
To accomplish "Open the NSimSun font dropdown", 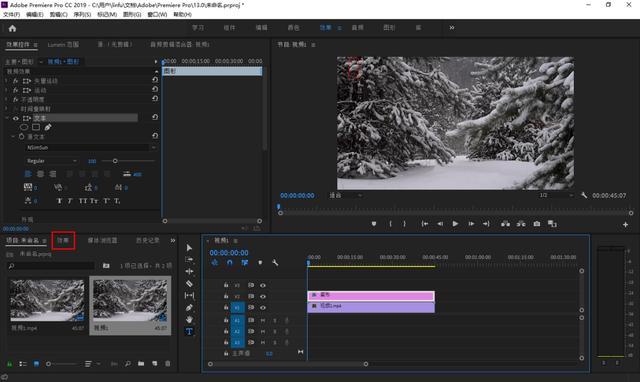I will tap(91, 147).
